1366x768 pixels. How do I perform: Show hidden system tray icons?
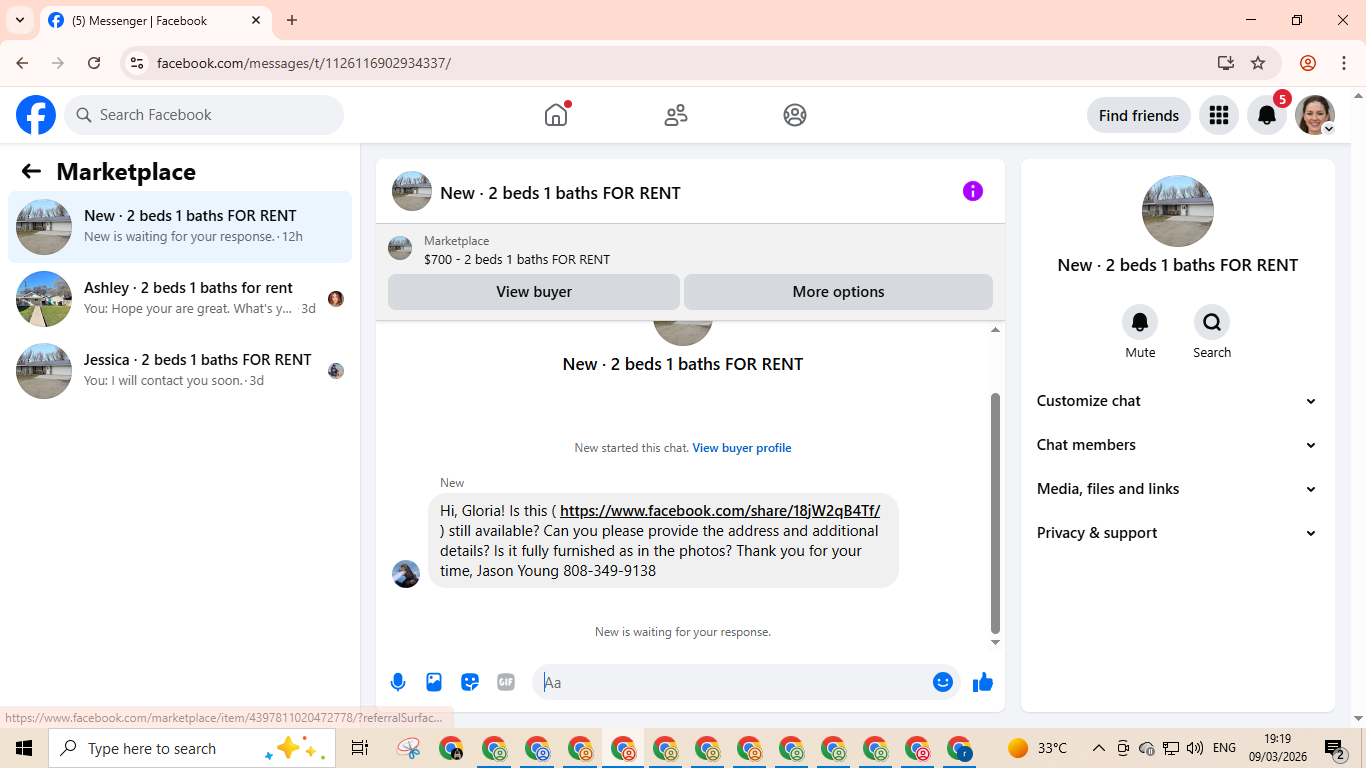pos(1098,748)
